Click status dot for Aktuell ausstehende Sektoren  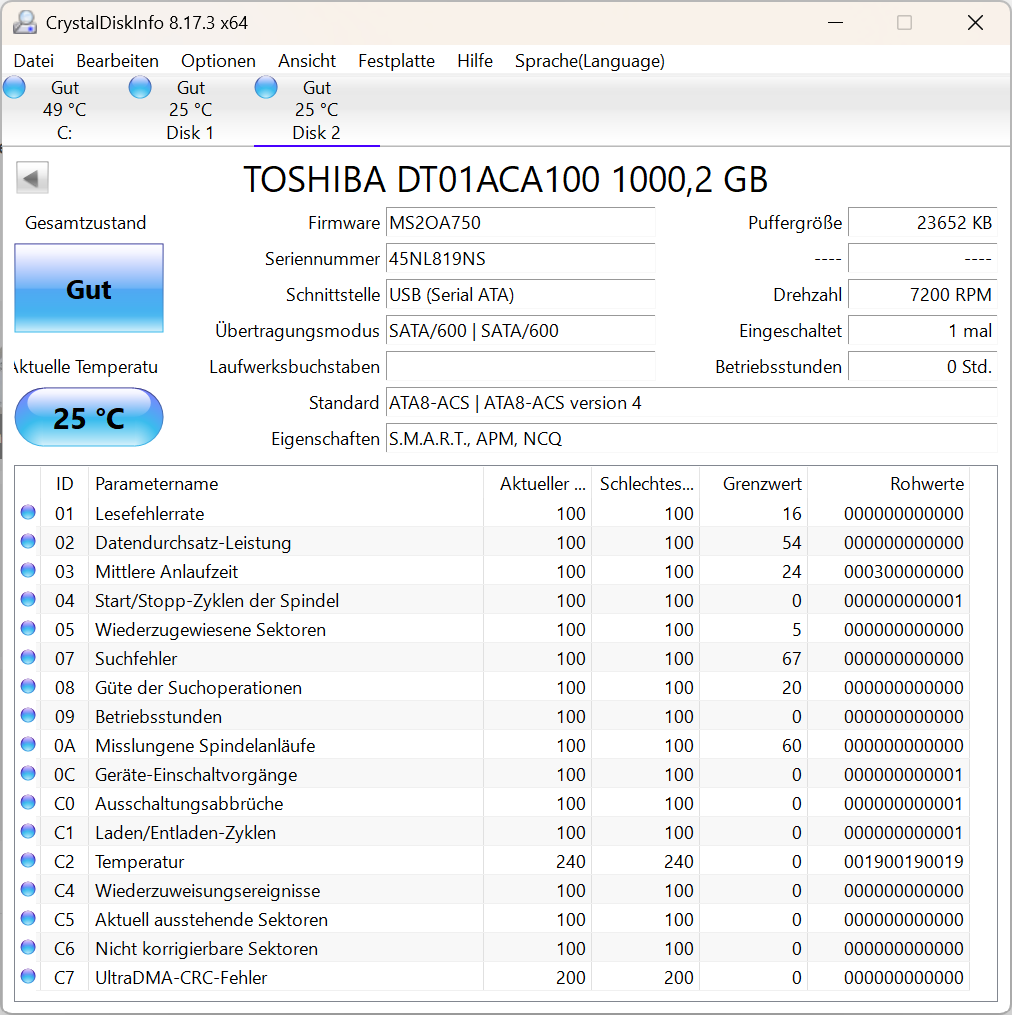coord(28,919)
